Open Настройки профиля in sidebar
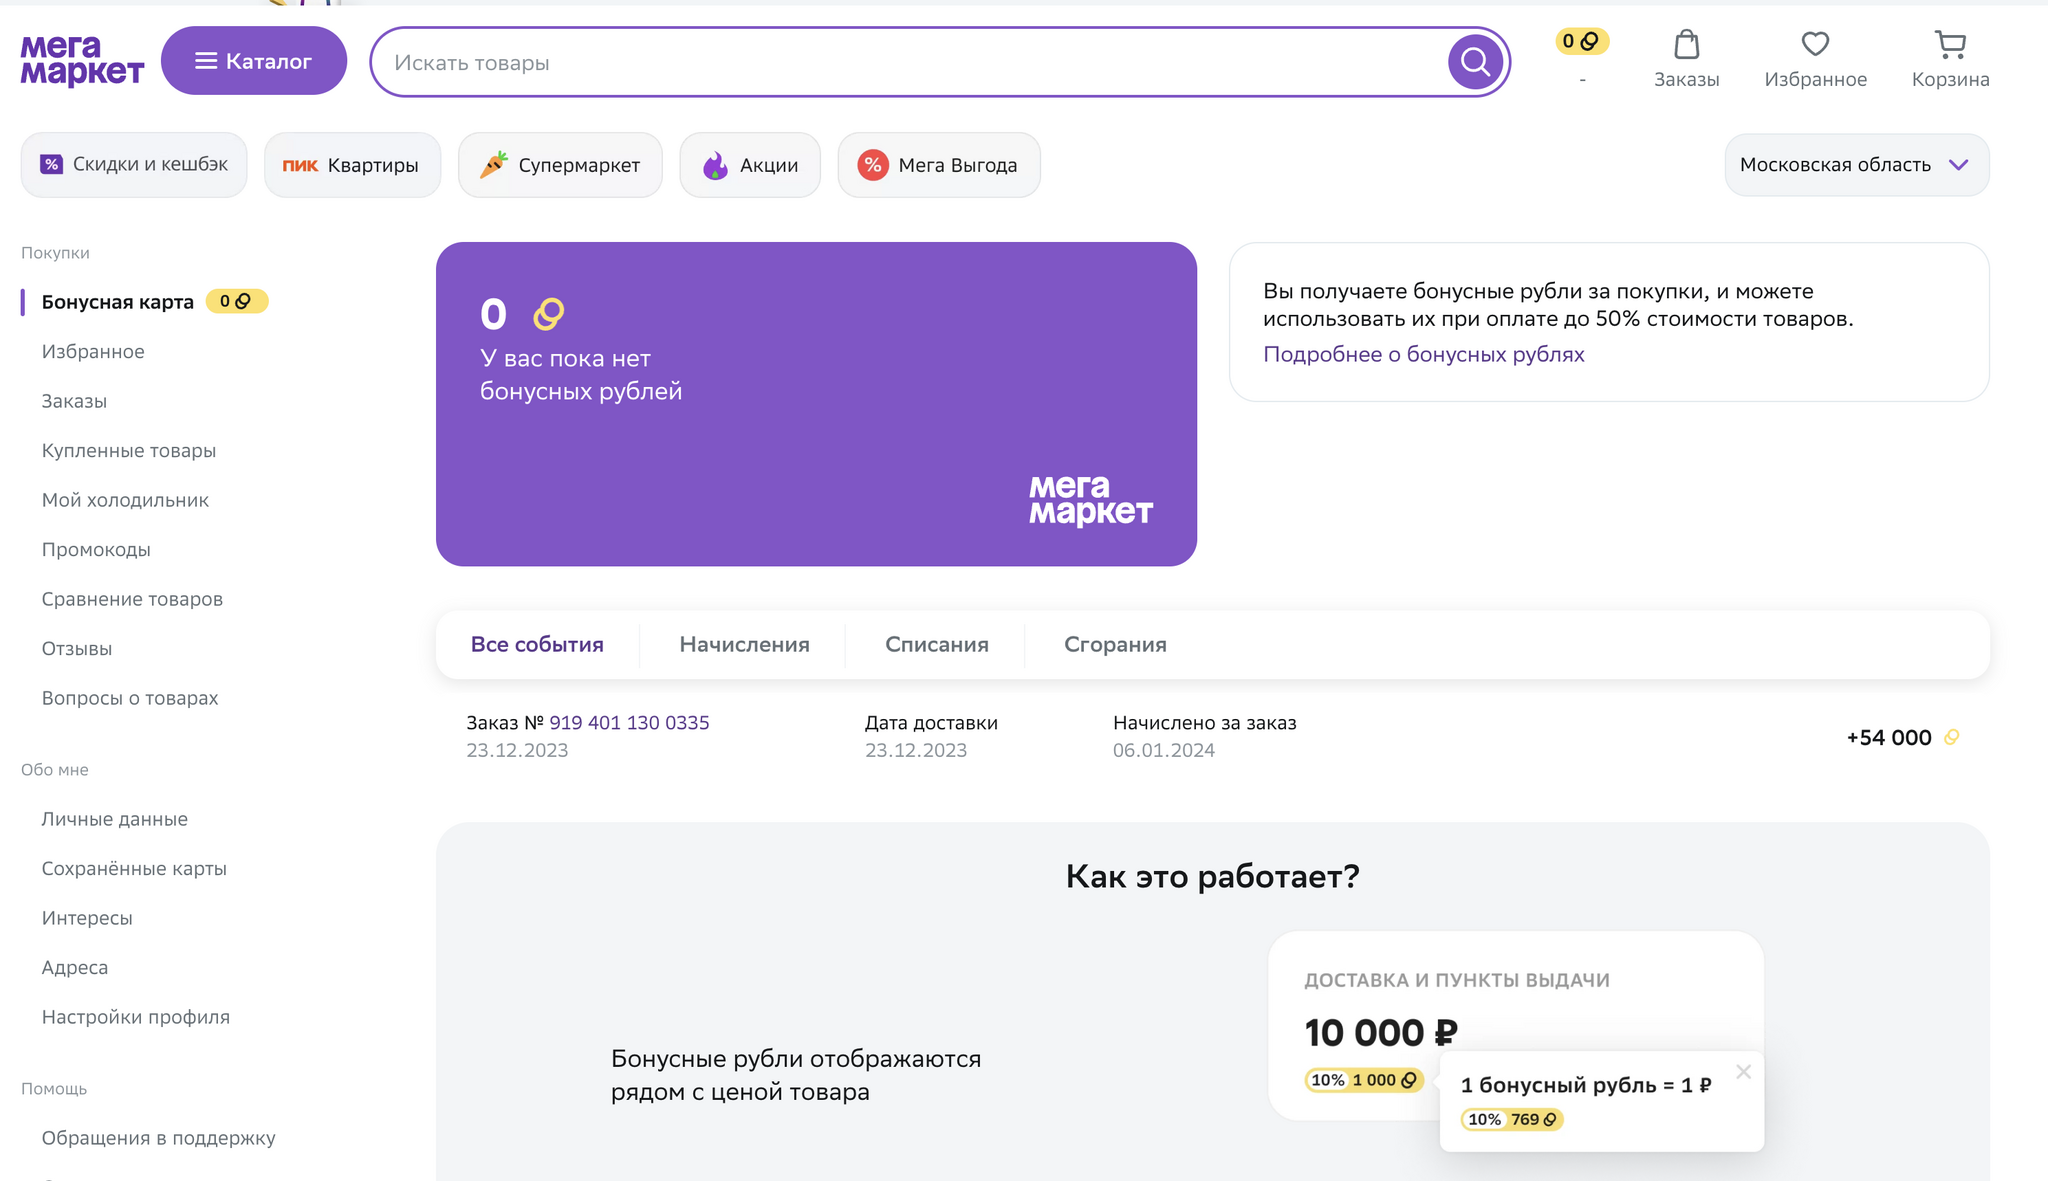Viewport: 2048px width, 1181px height. [136, 1017]
